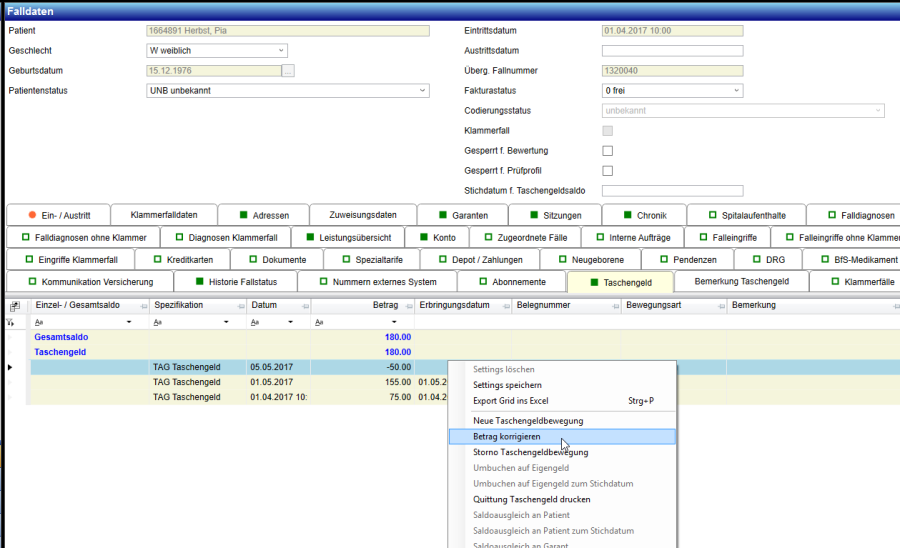This screenshot has width=900, height=548.
Task: Toggle the Gesperrt f. Bewertung checkbox
Action: pos(607,151)
